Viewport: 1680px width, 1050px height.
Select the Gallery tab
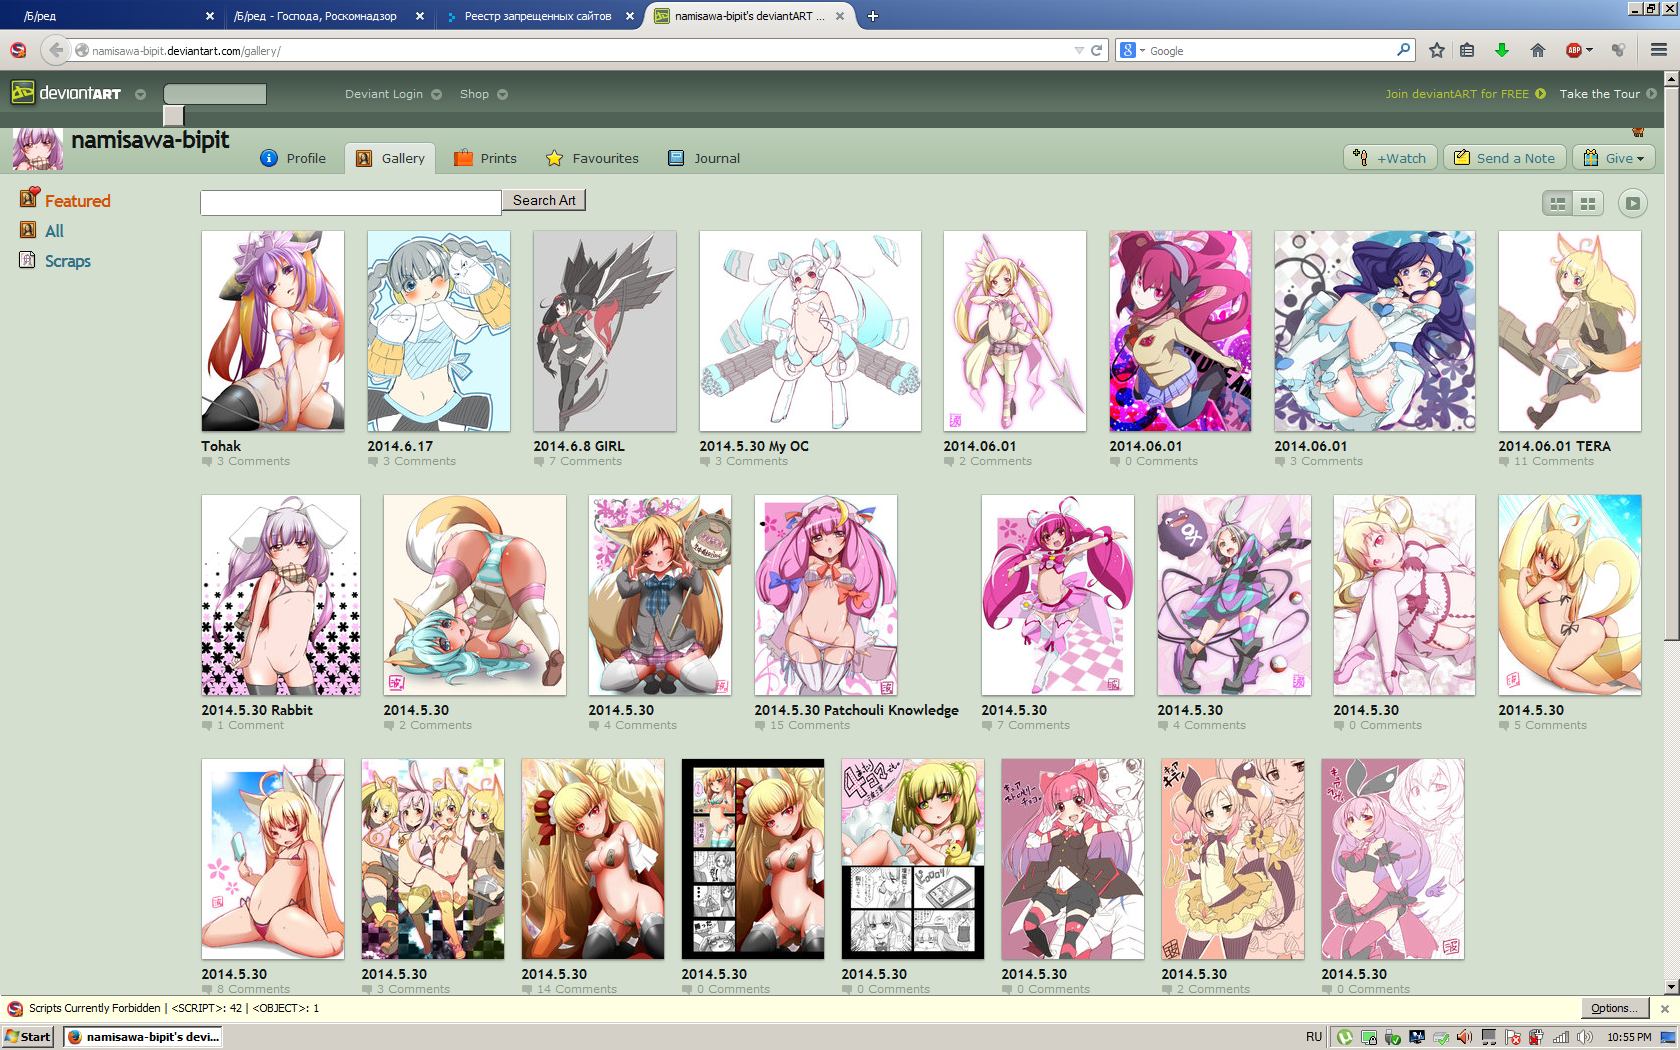[391, 158]
